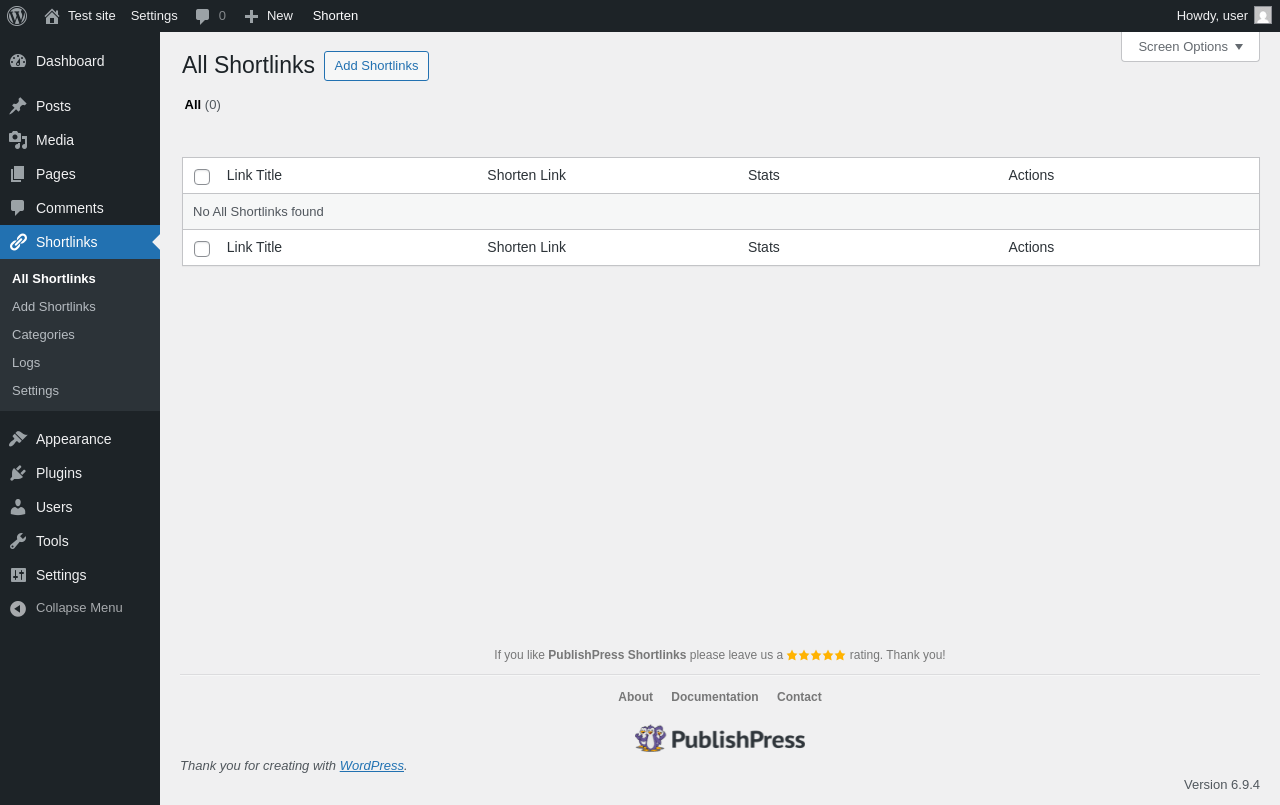Open the Howdy, user account menu
This screenshot has width=1280, height=805.
1224,16
